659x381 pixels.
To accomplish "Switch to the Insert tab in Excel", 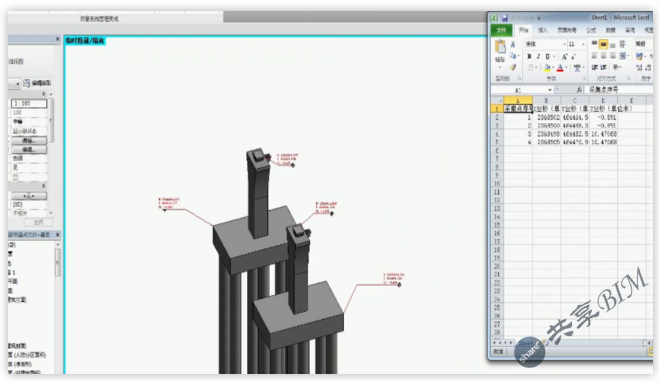I will (x=543, y=30).
